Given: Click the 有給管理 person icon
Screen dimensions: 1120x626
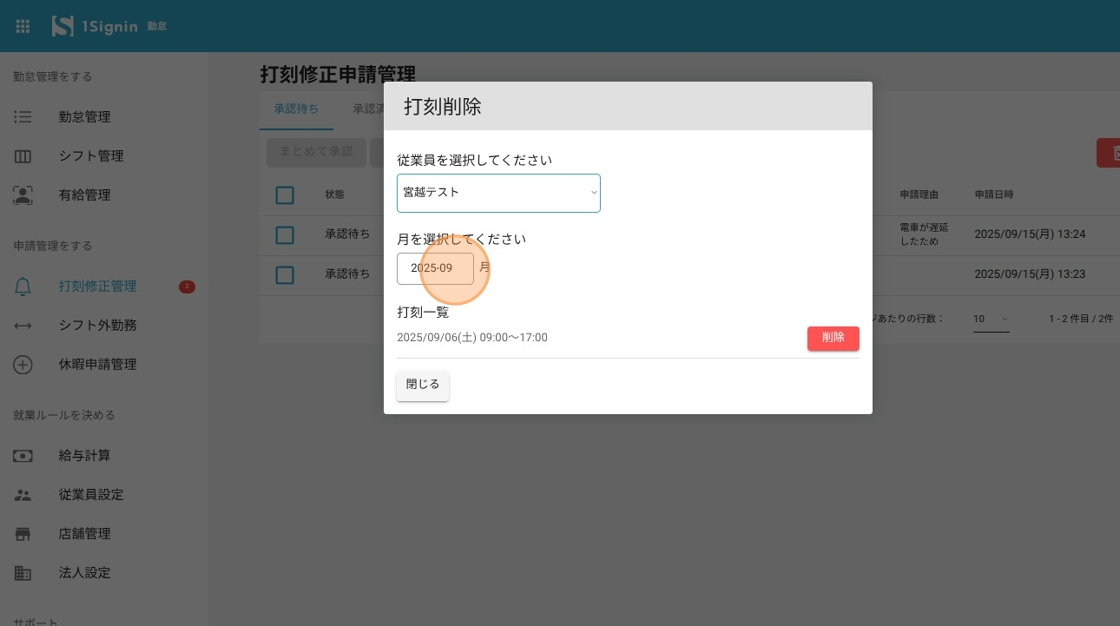Looking at the screenshot, I should 23,195.
